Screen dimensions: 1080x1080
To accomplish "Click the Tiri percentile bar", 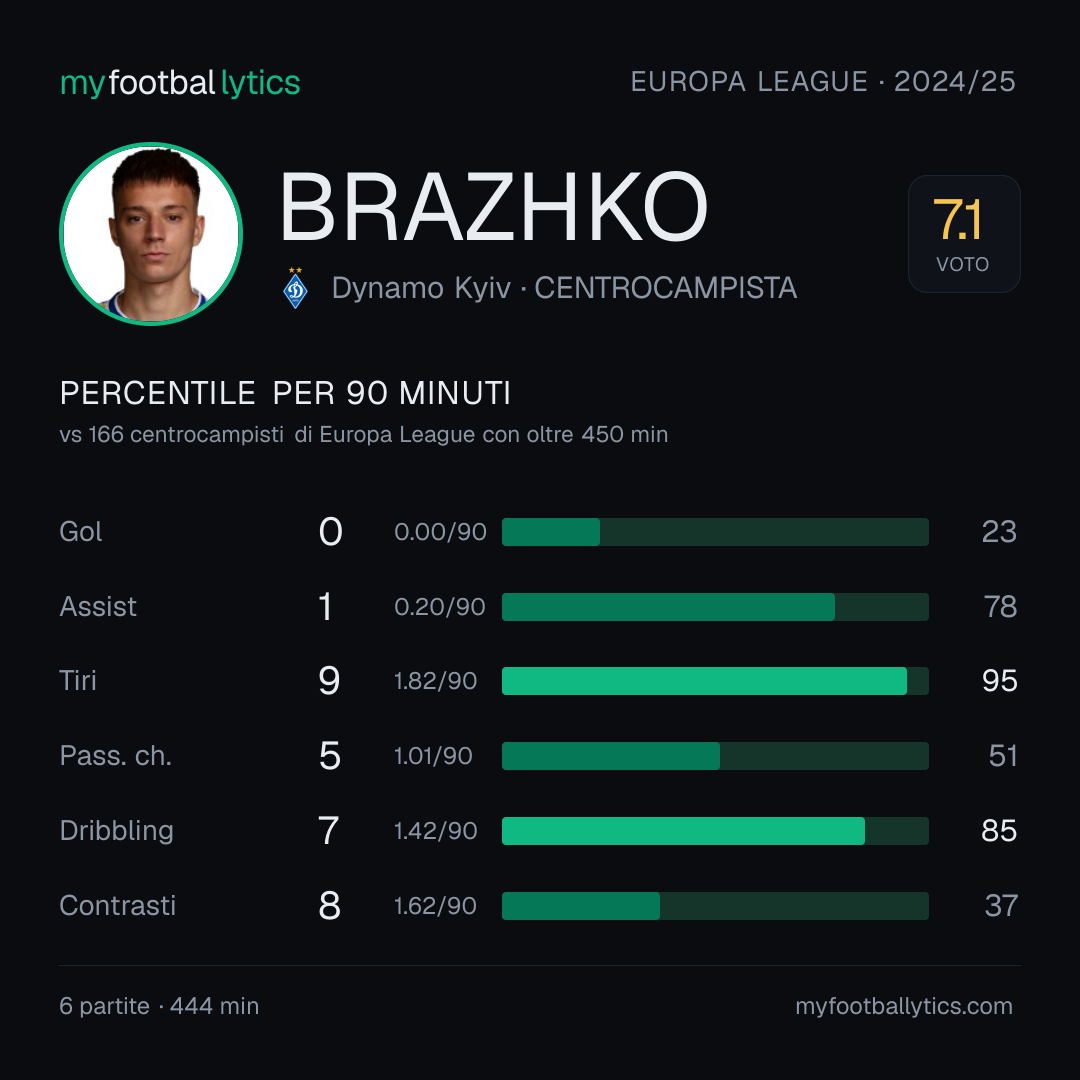I will [715, 681].
